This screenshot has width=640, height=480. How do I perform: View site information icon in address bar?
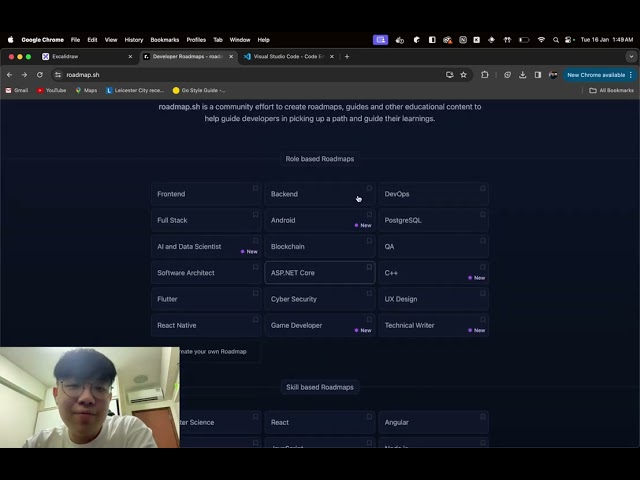point(58,75)
